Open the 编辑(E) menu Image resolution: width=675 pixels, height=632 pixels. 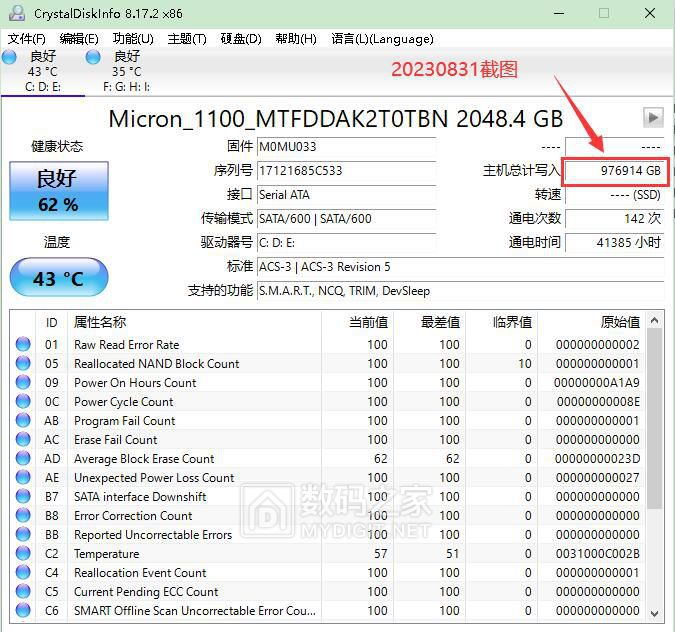[x=79, y=39]
